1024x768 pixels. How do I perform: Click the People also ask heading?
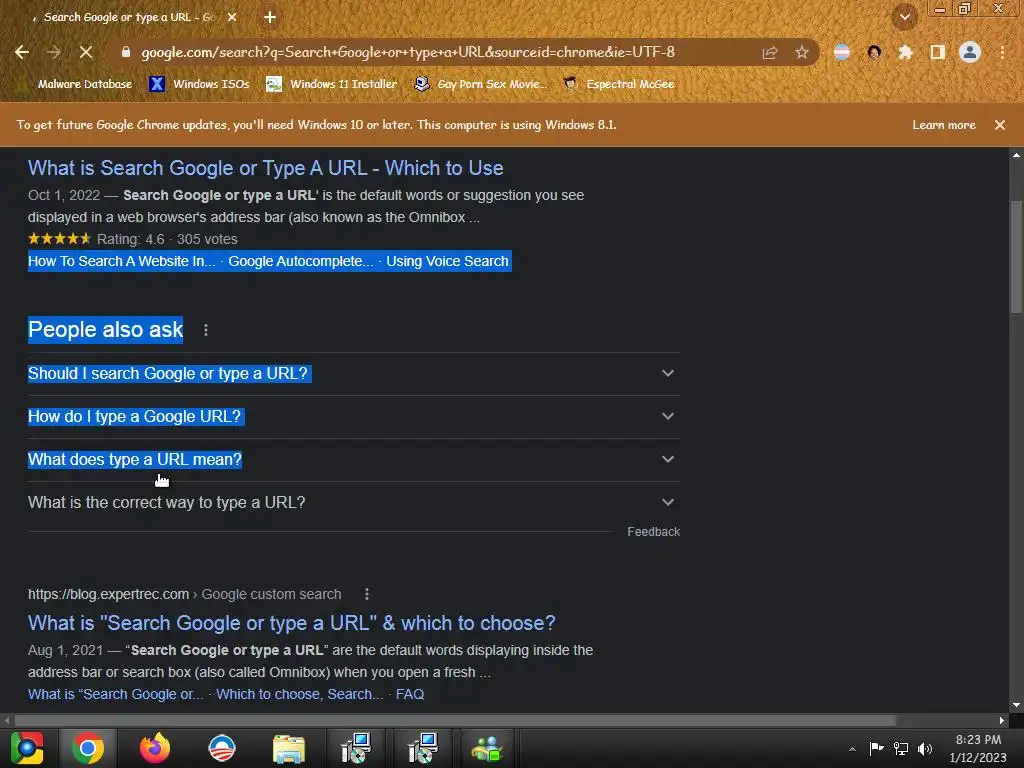105,330
